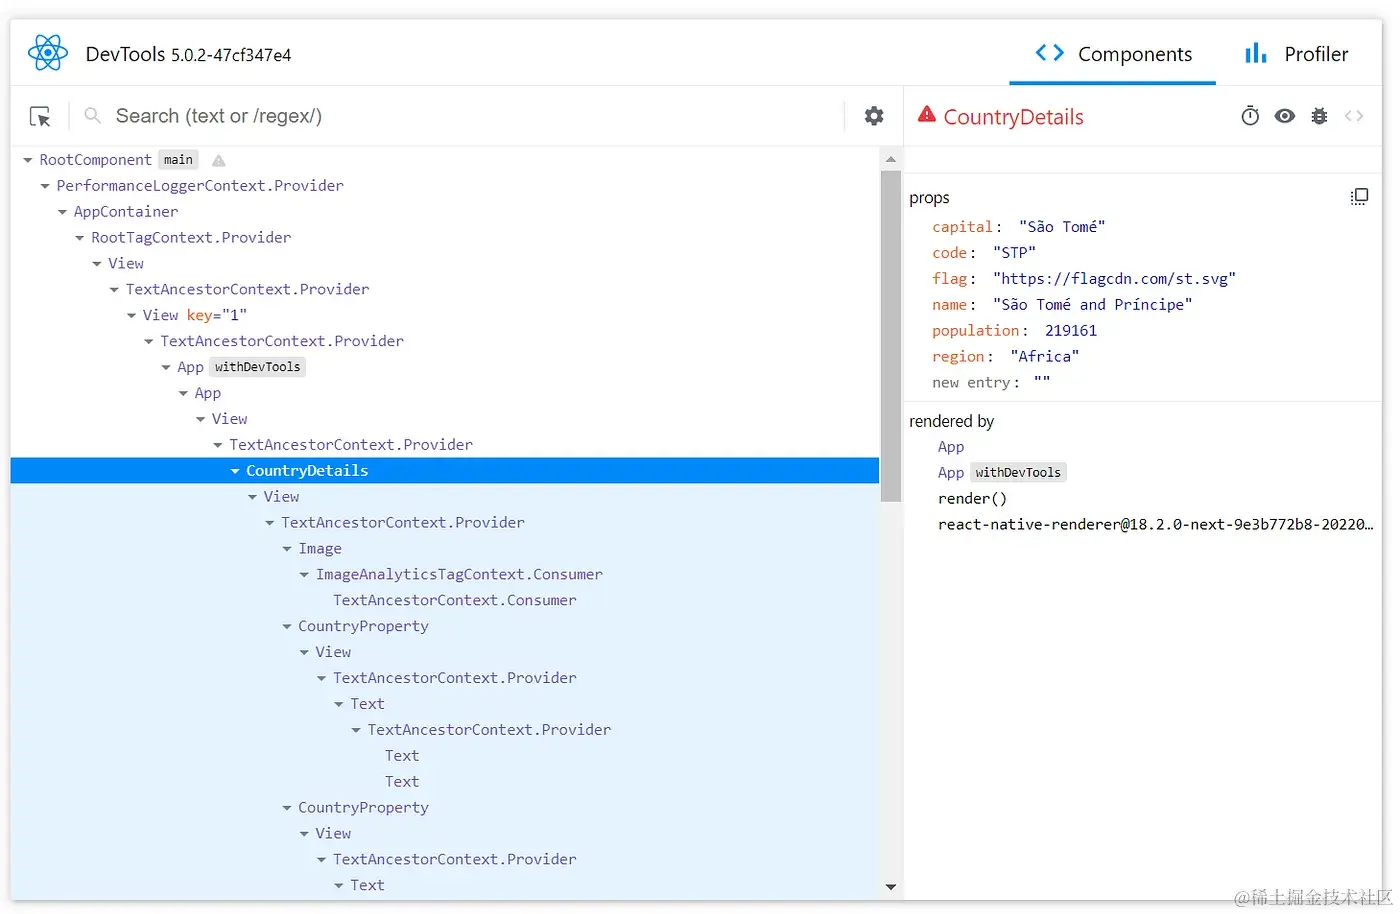Collapse the App withDevTools node arrow
Viewport: 1400px width, 914px height.
tap(166, 368)
